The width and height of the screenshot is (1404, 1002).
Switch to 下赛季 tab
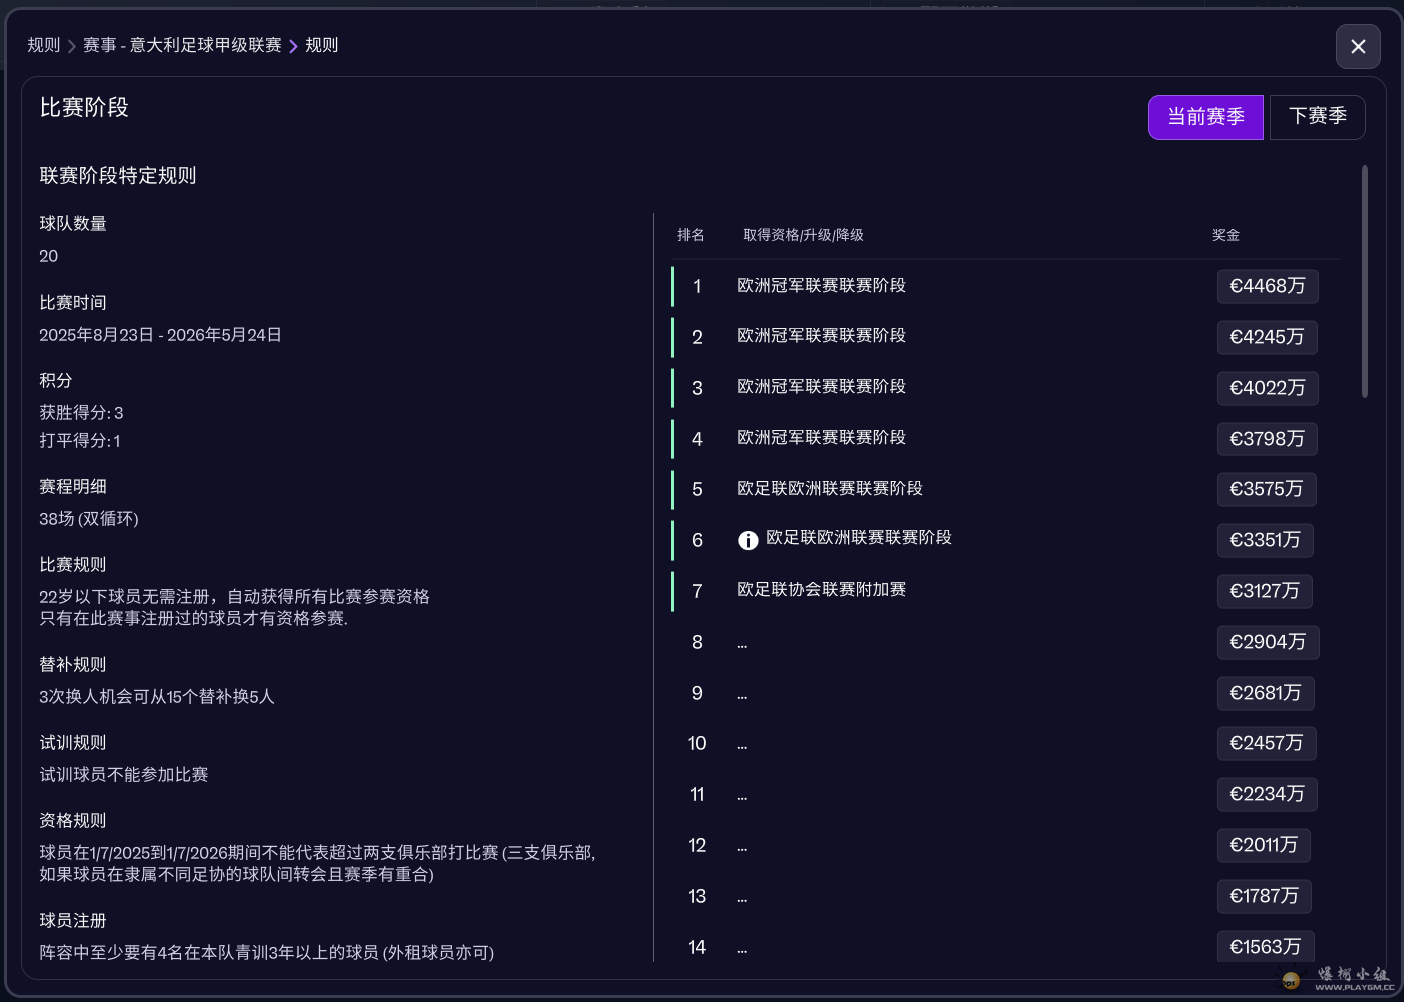1317,117
